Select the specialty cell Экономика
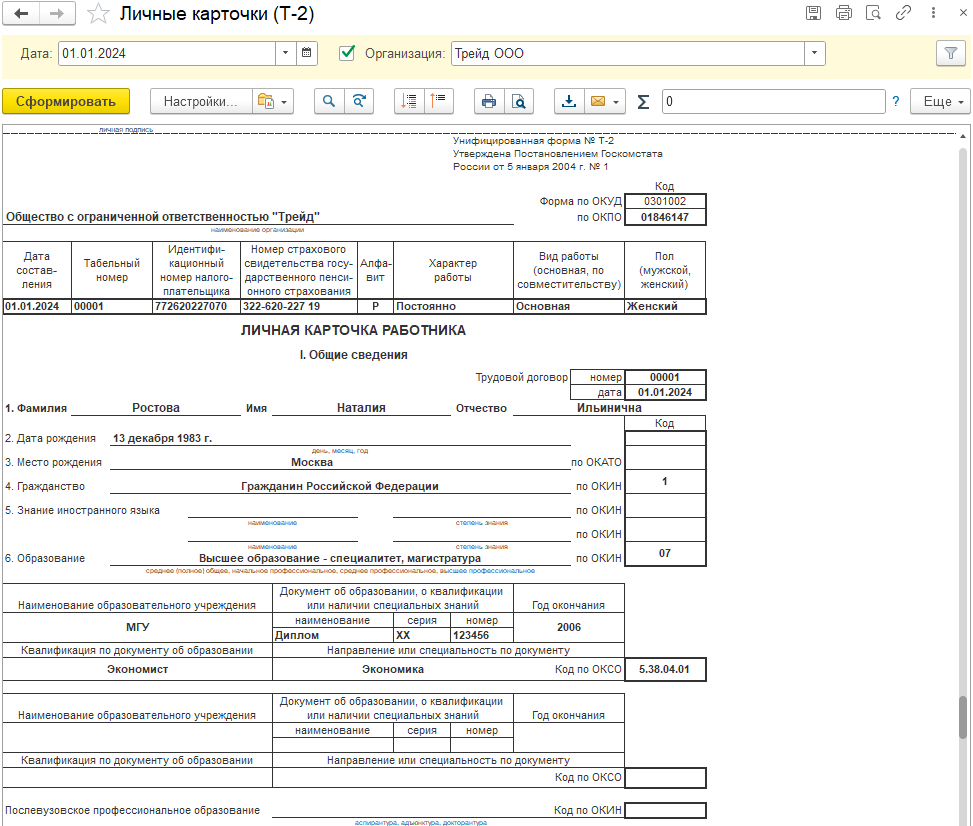The height and width of the screenshot is (826, 973). (393, 669)
